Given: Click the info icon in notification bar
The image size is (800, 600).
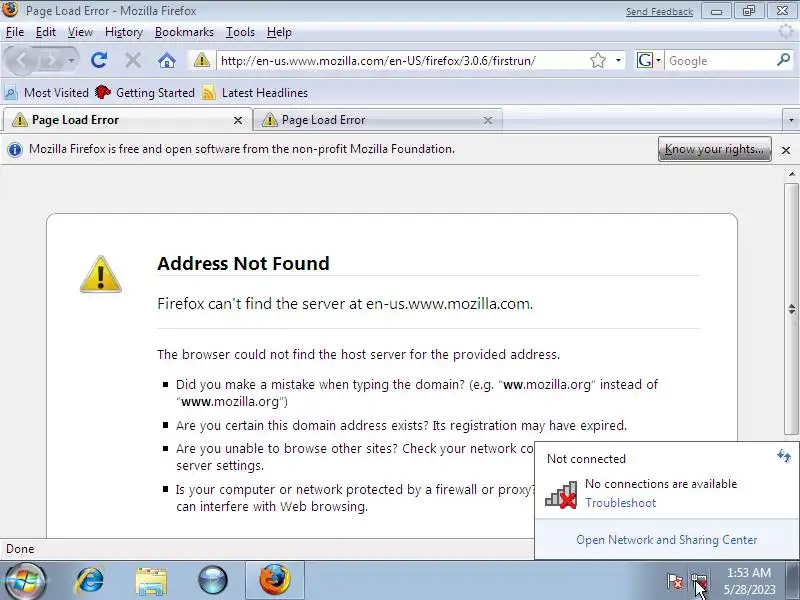Looking at the screenshot, I should (x=15, y=149).
